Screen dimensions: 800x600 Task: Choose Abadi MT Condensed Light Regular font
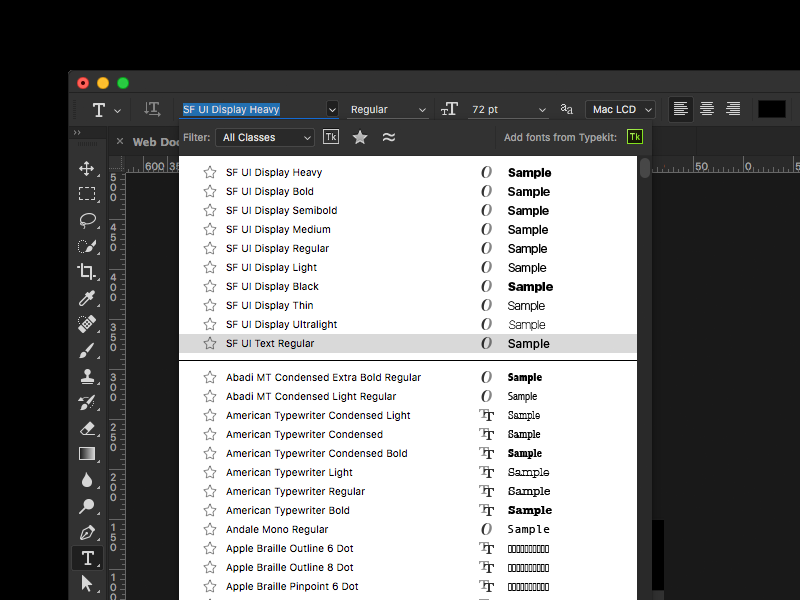click(x=408, y=396)
